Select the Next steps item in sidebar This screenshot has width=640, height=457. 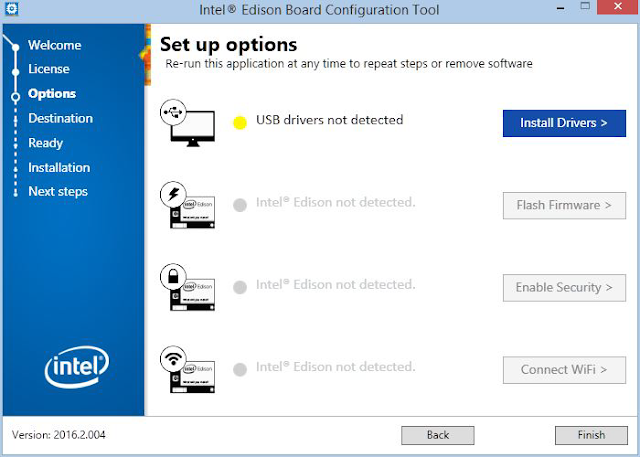[x=58, y=192]
